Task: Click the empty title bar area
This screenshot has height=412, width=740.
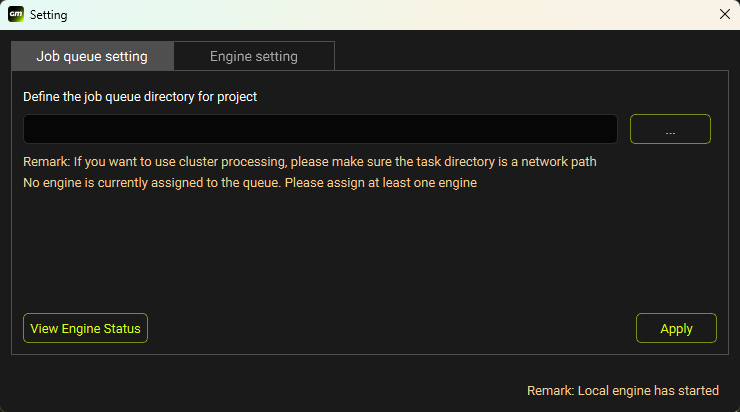Action: [380, 15]
